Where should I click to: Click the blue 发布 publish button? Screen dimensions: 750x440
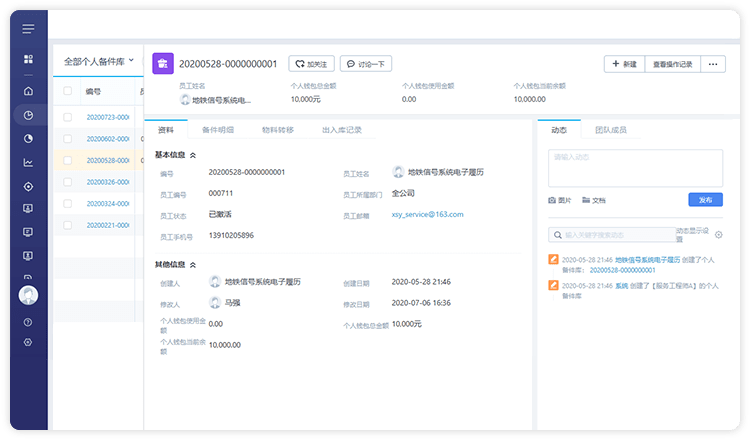click(x=706, y=200)
